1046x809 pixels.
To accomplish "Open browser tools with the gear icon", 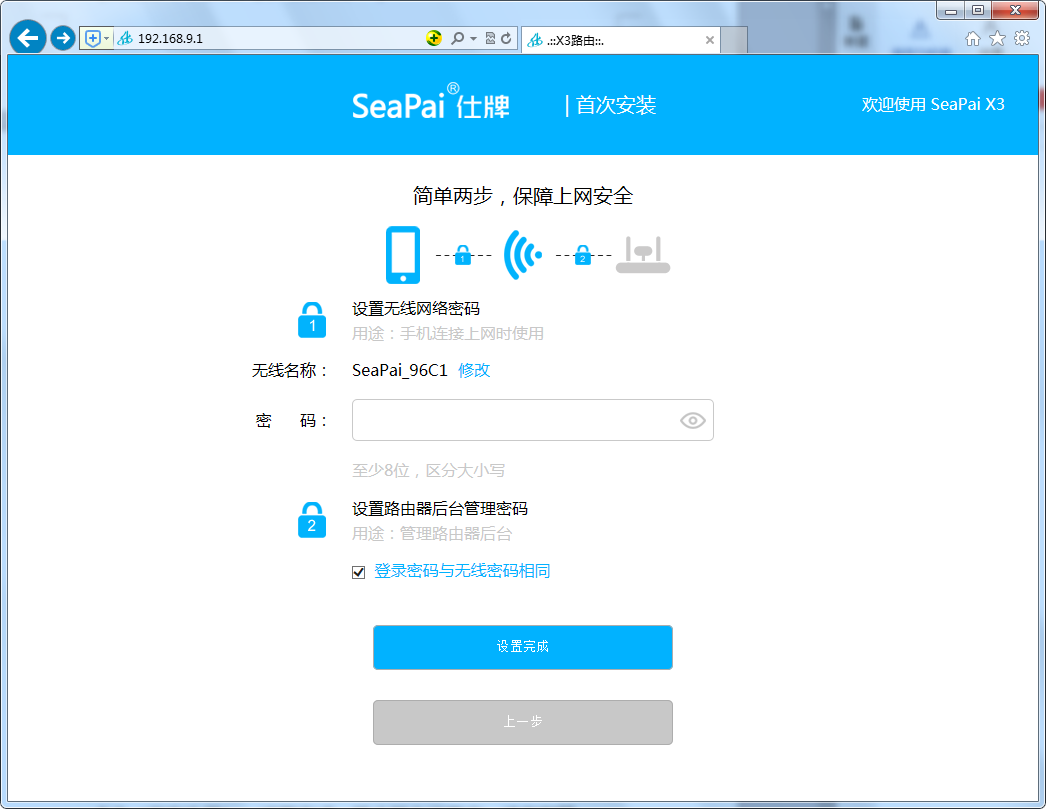I will (x=1022, y=39).
